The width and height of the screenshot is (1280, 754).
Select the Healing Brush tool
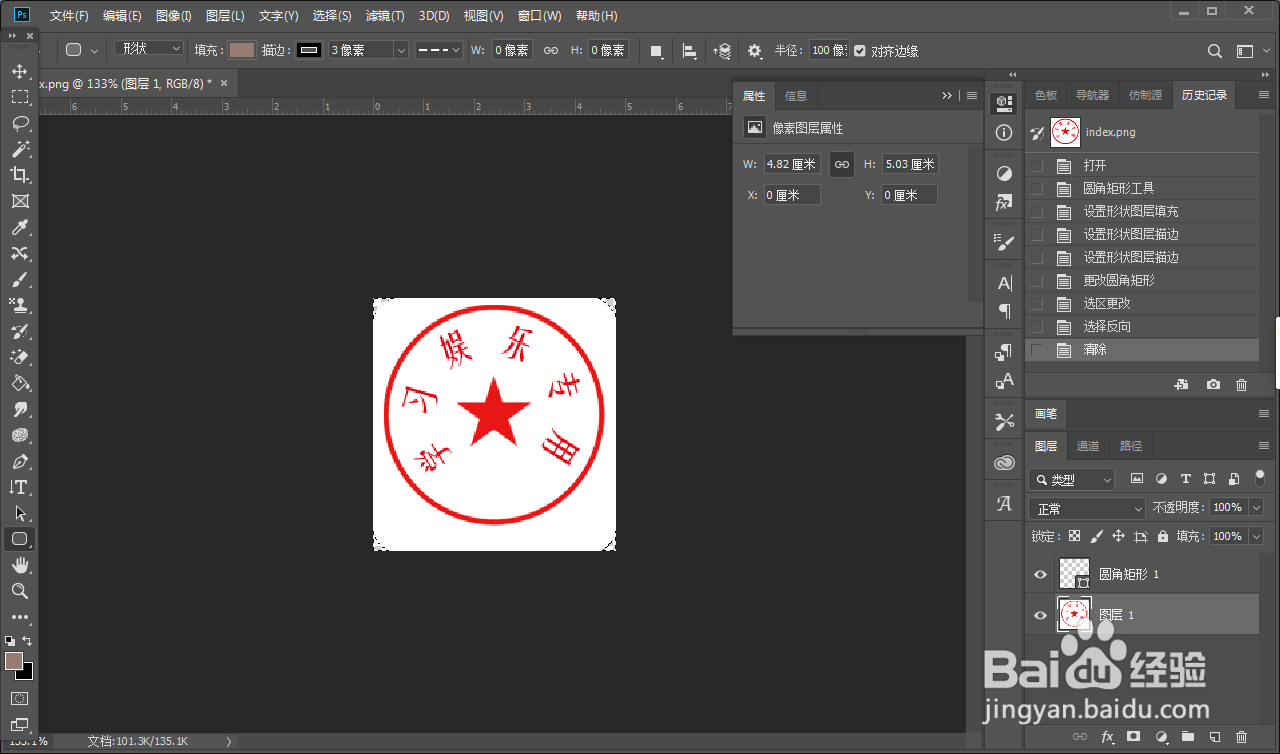pos(19,253)
